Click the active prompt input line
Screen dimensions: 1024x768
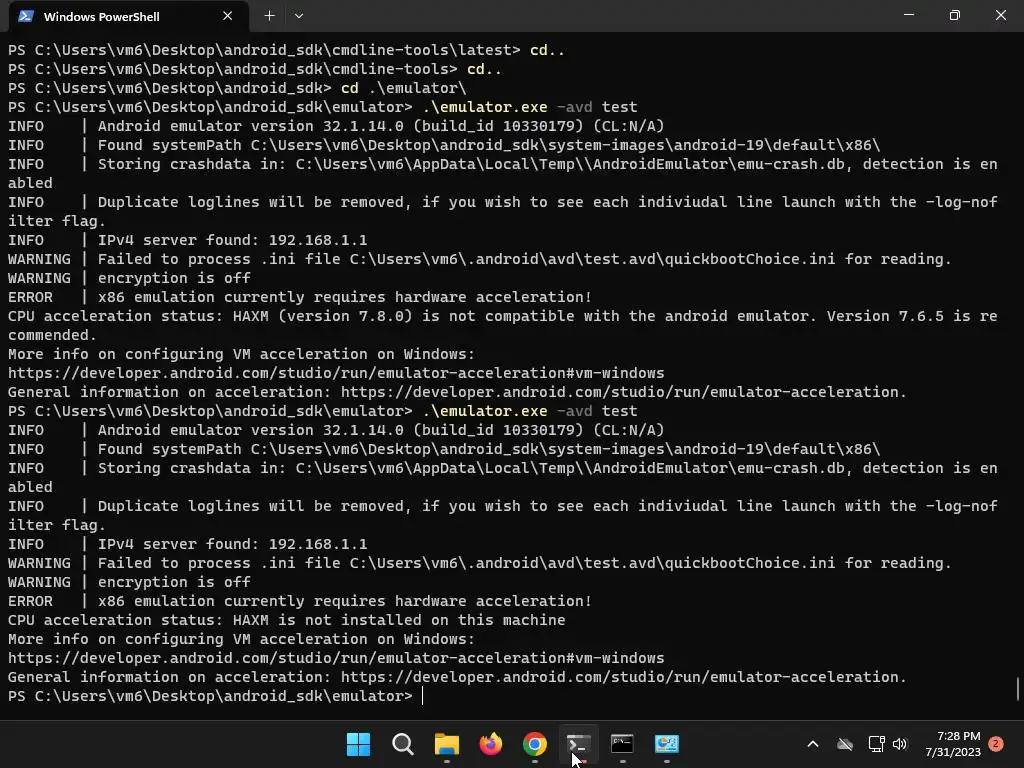[512, 696]
